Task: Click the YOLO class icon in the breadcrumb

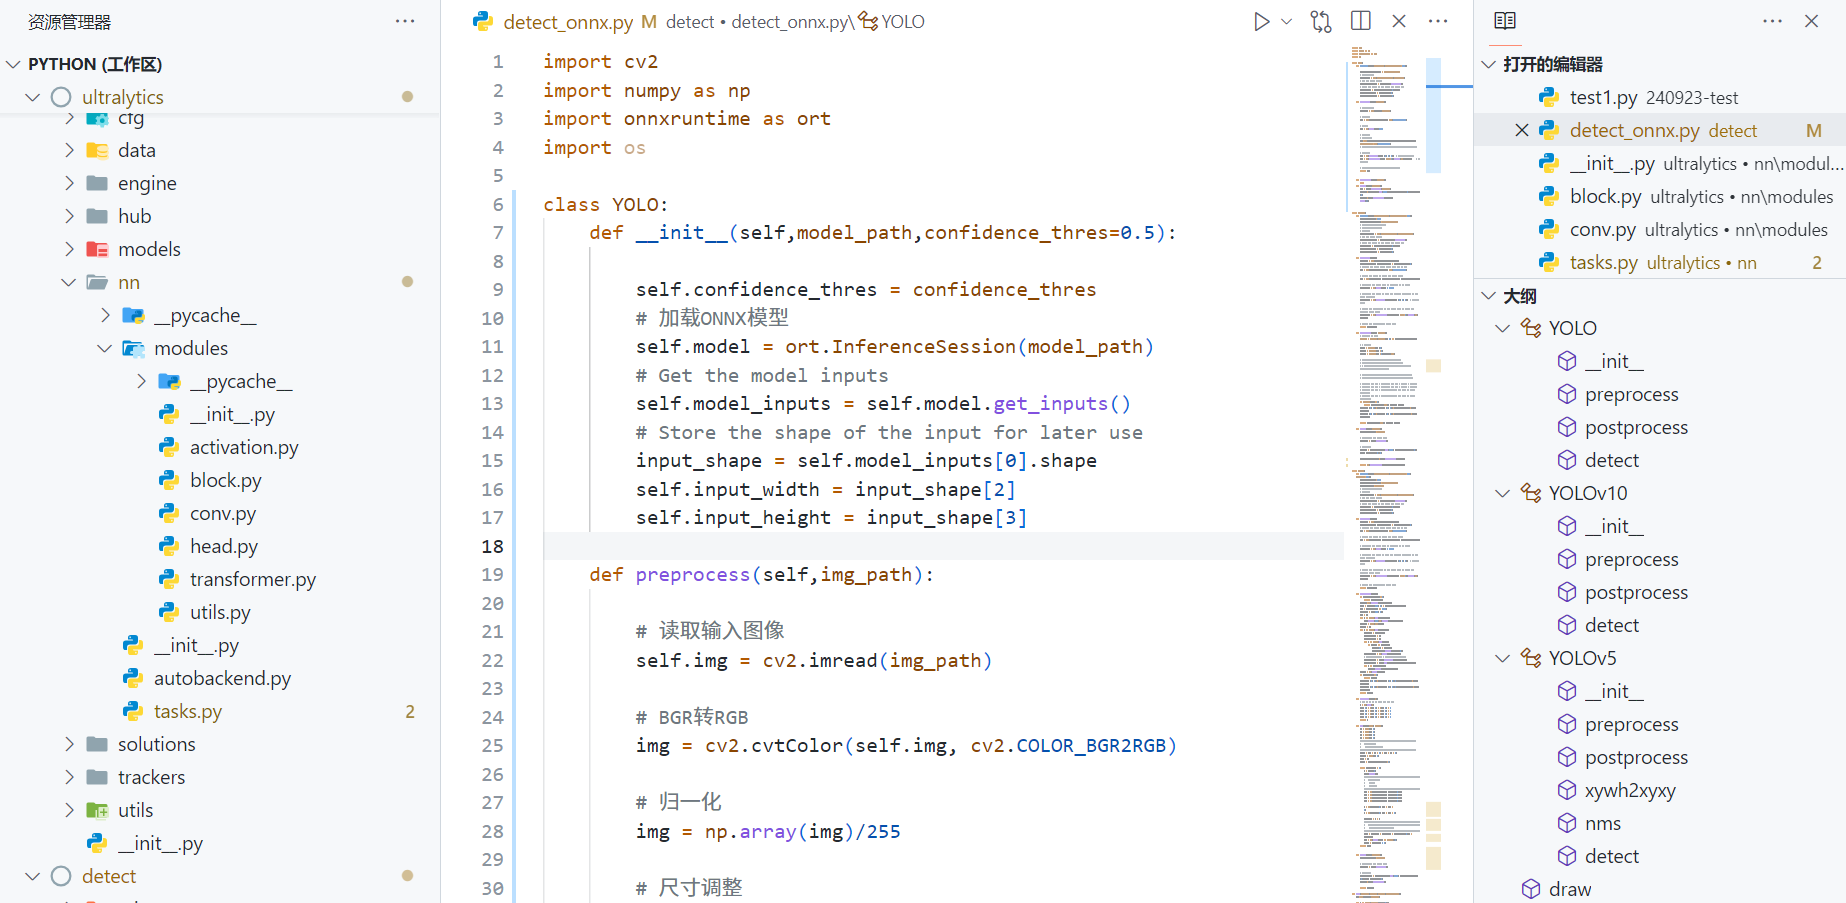Action: click(x=866, y=21)
